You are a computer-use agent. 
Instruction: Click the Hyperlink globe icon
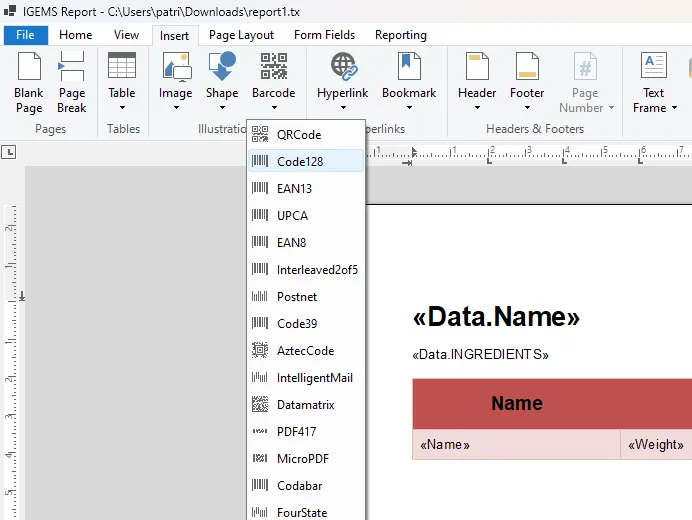coord(343,66)
